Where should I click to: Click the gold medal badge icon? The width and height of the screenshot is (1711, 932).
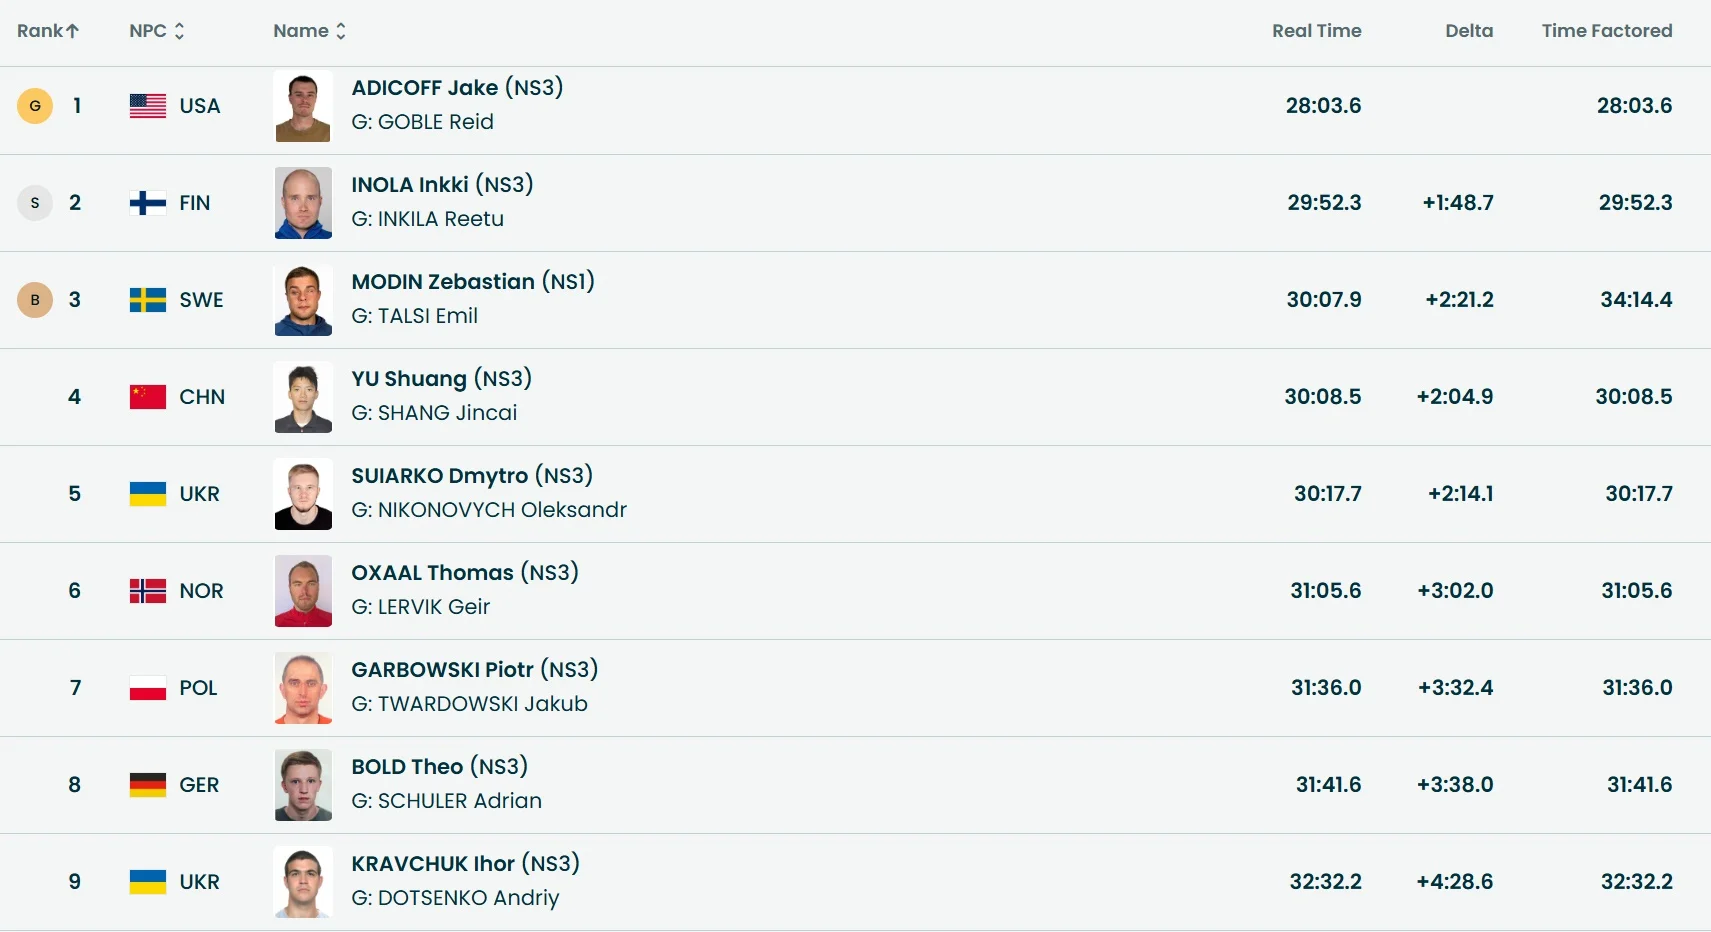(x=35, y=106)
